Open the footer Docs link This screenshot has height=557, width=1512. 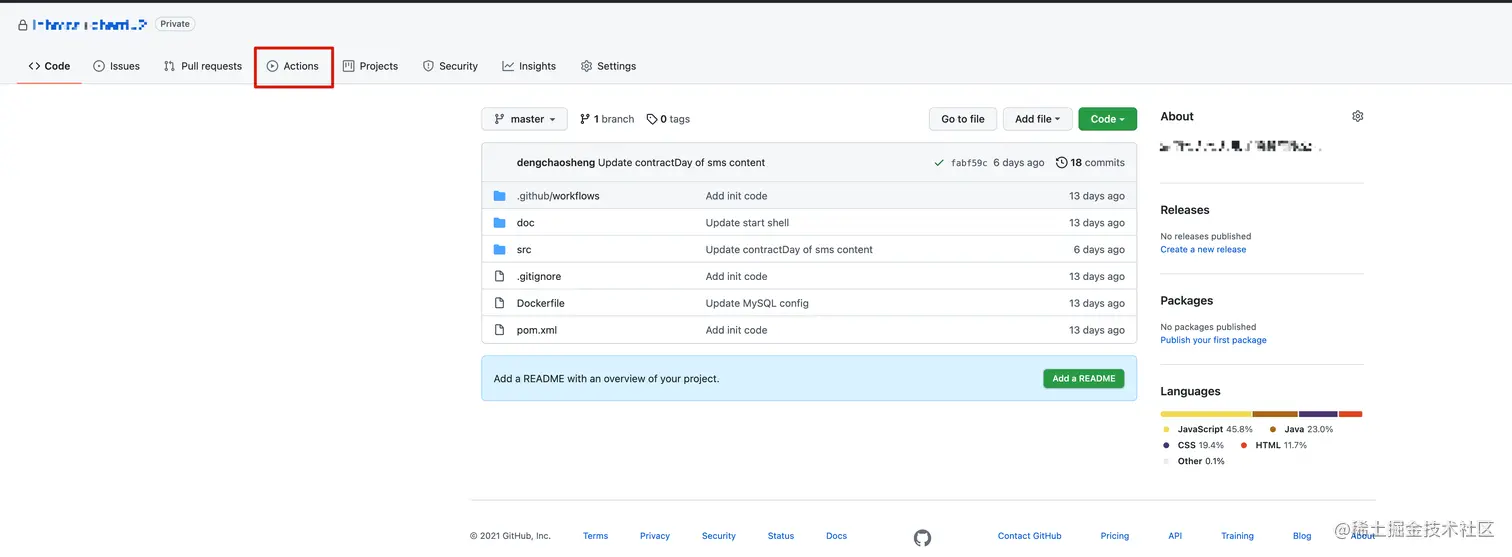(x=837, y=536)
